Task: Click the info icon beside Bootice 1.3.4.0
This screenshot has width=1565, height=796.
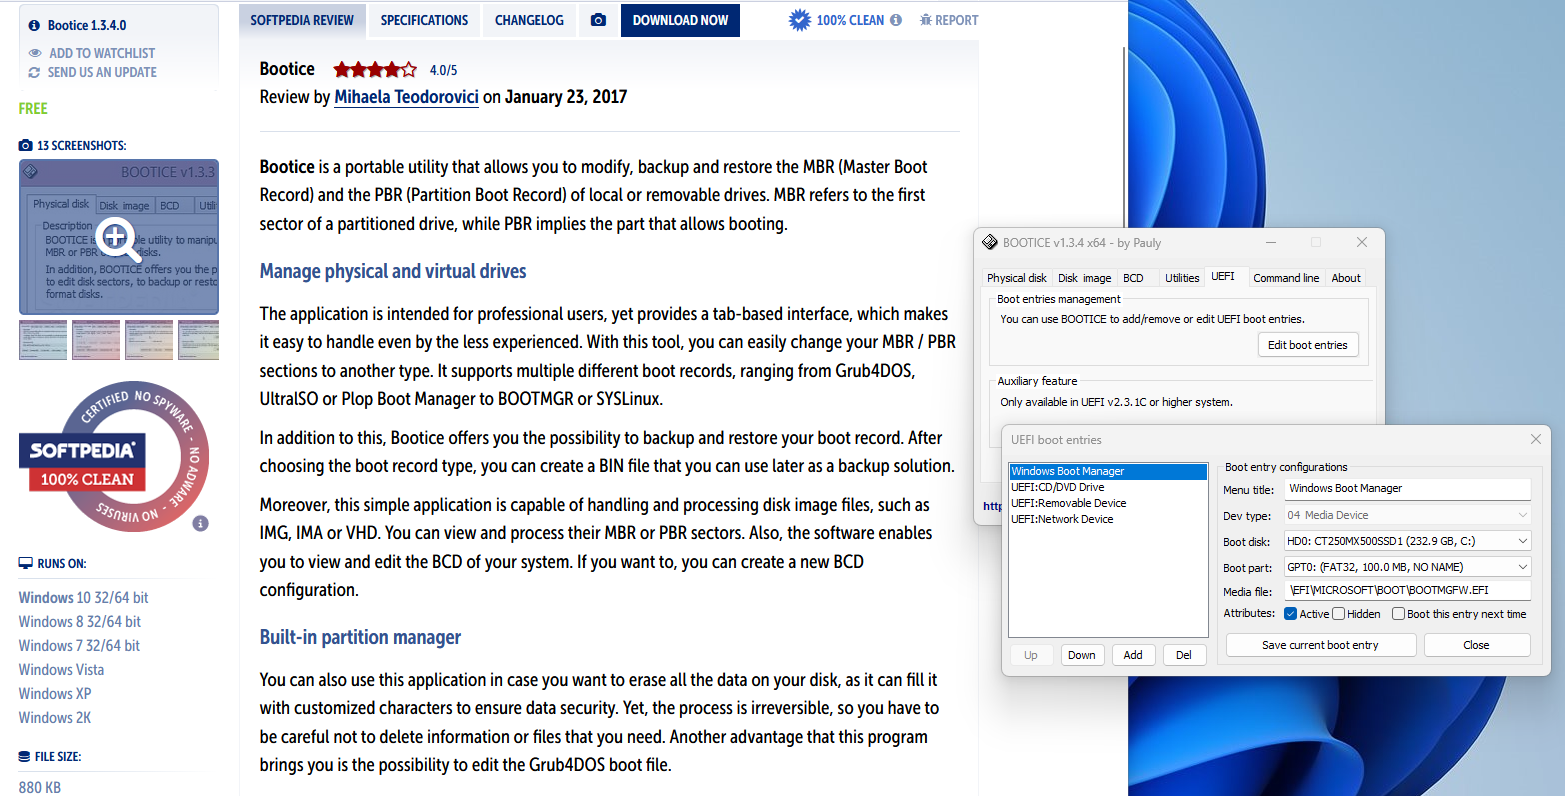Action: (x=35, y=25)
